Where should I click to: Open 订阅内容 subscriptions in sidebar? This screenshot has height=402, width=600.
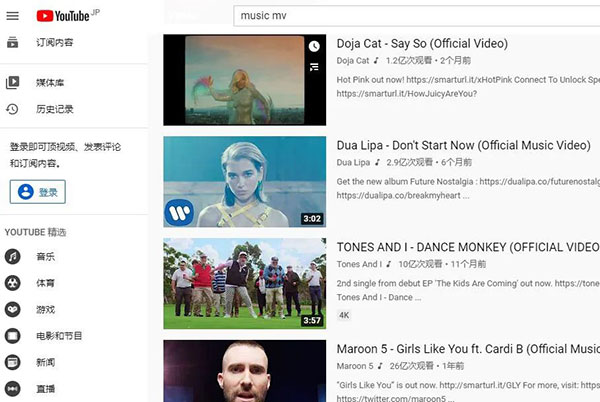tap(54, 42)
